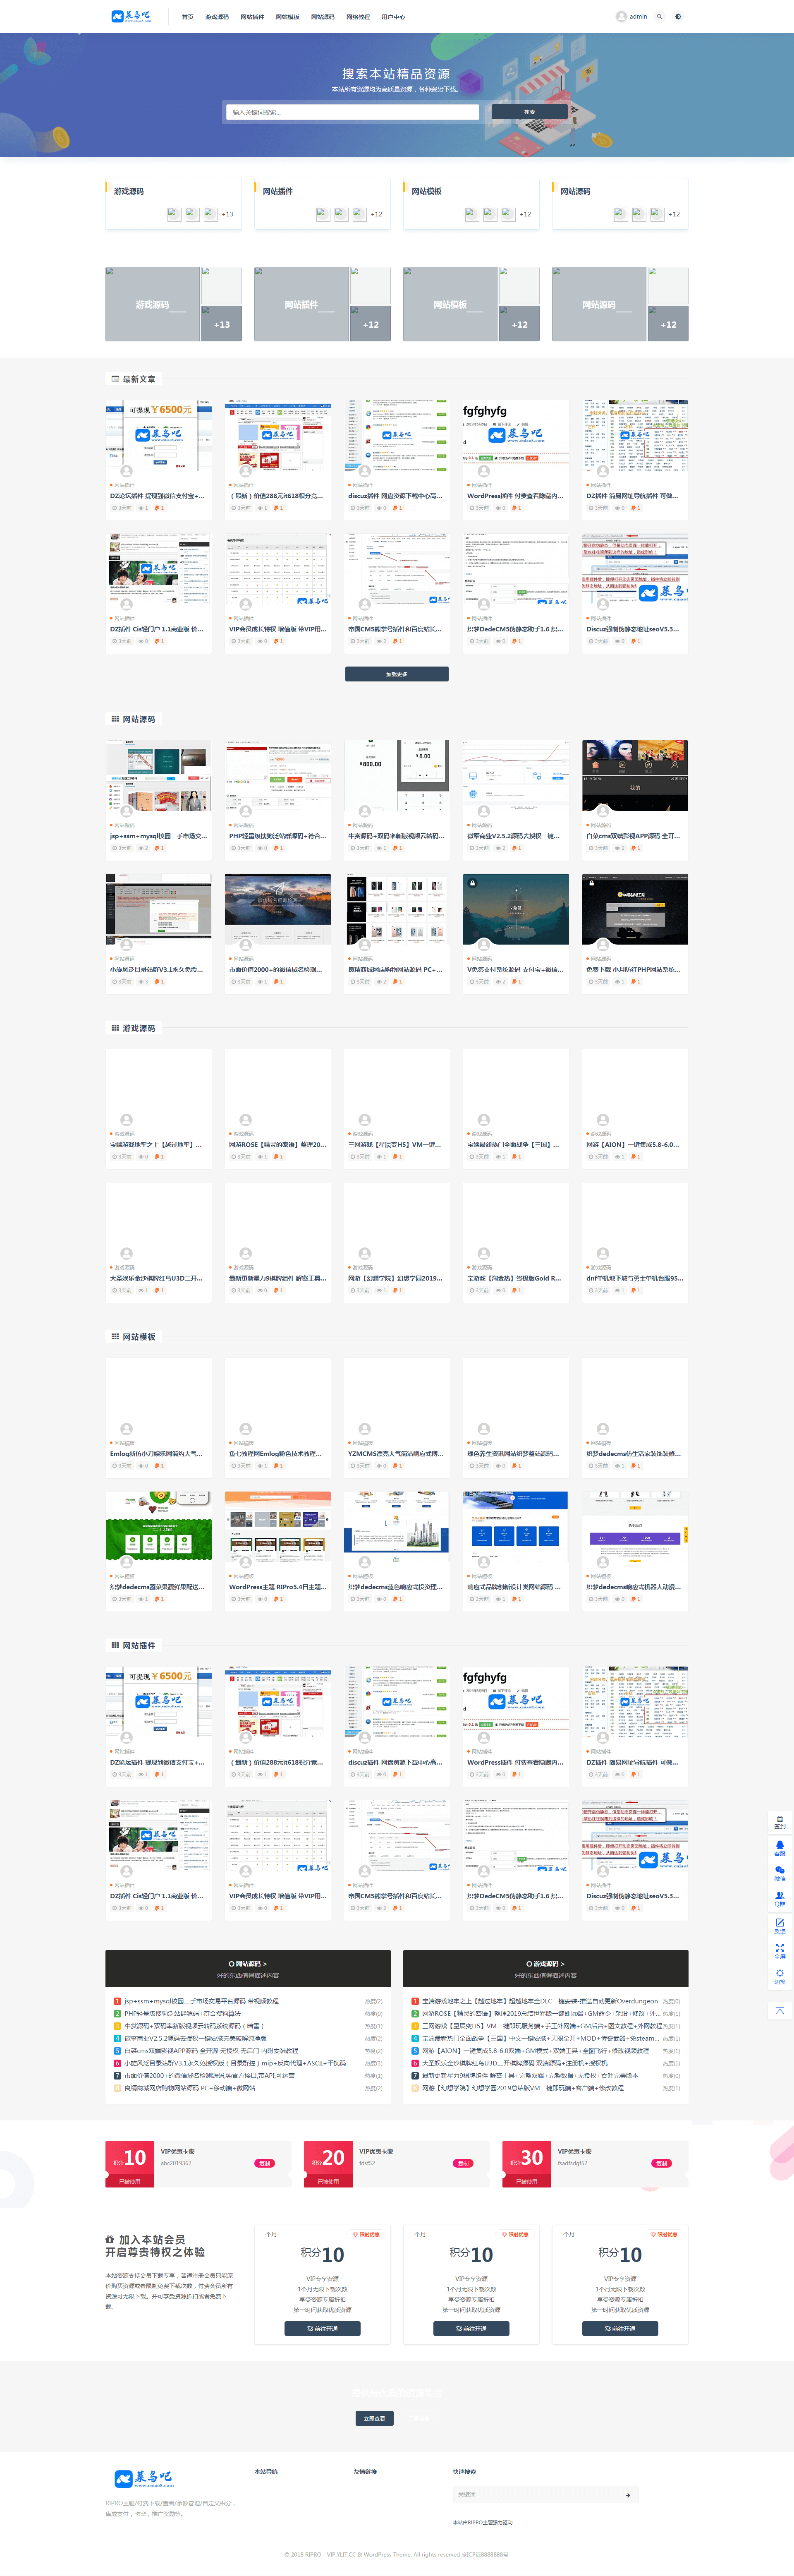Click the back-to-top arrow icon

780,2010
